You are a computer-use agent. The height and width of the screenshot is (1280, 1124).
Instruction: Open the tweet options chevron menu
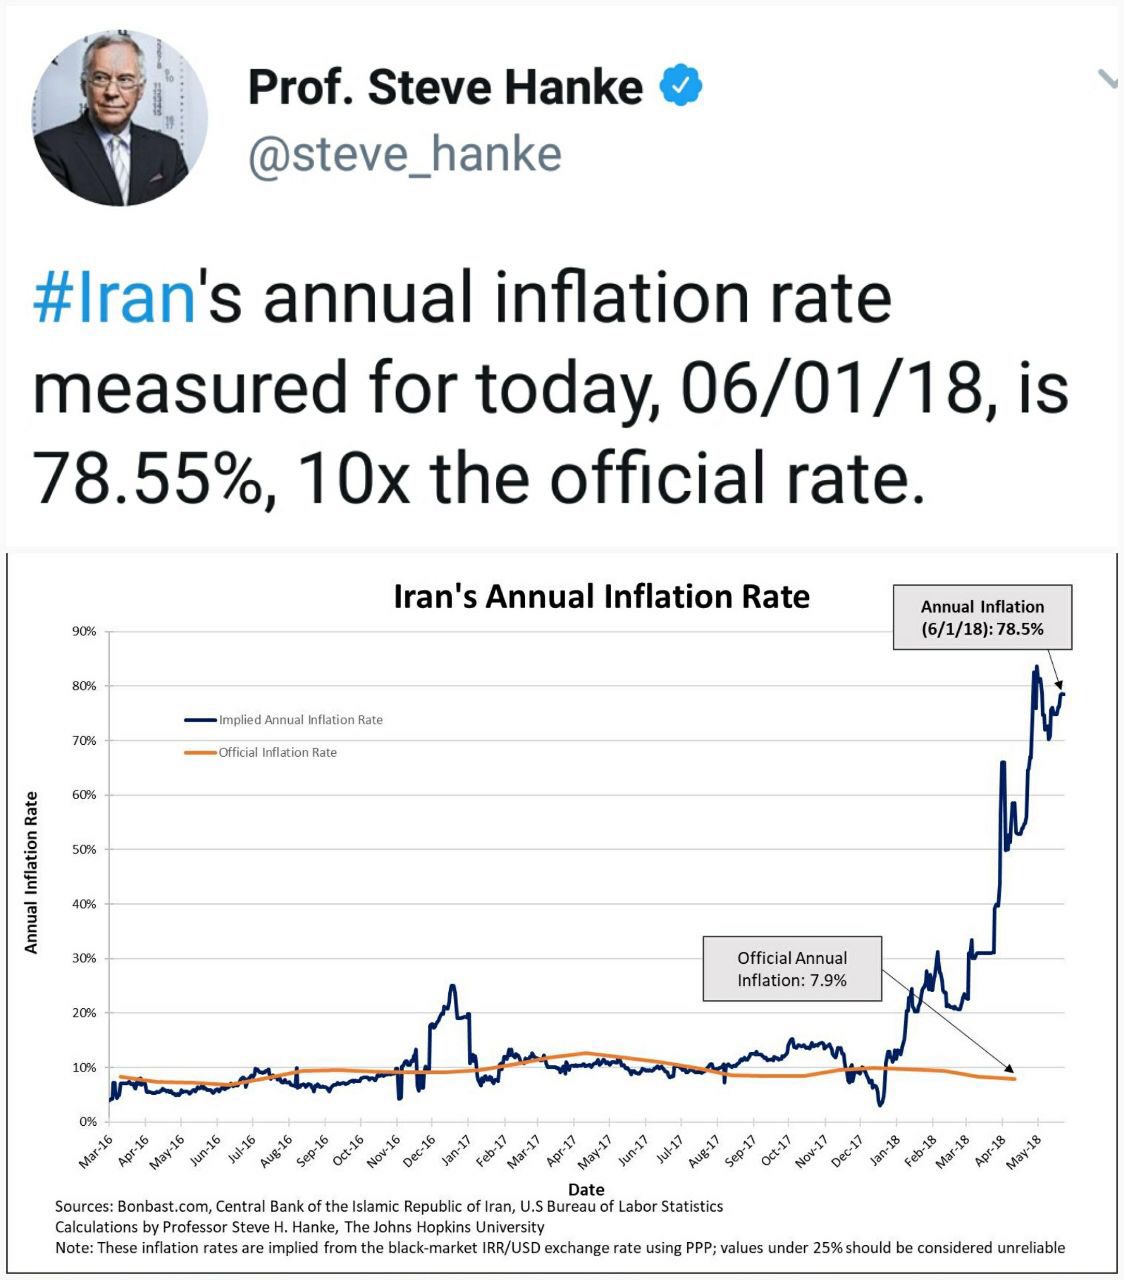point(1108,79)
